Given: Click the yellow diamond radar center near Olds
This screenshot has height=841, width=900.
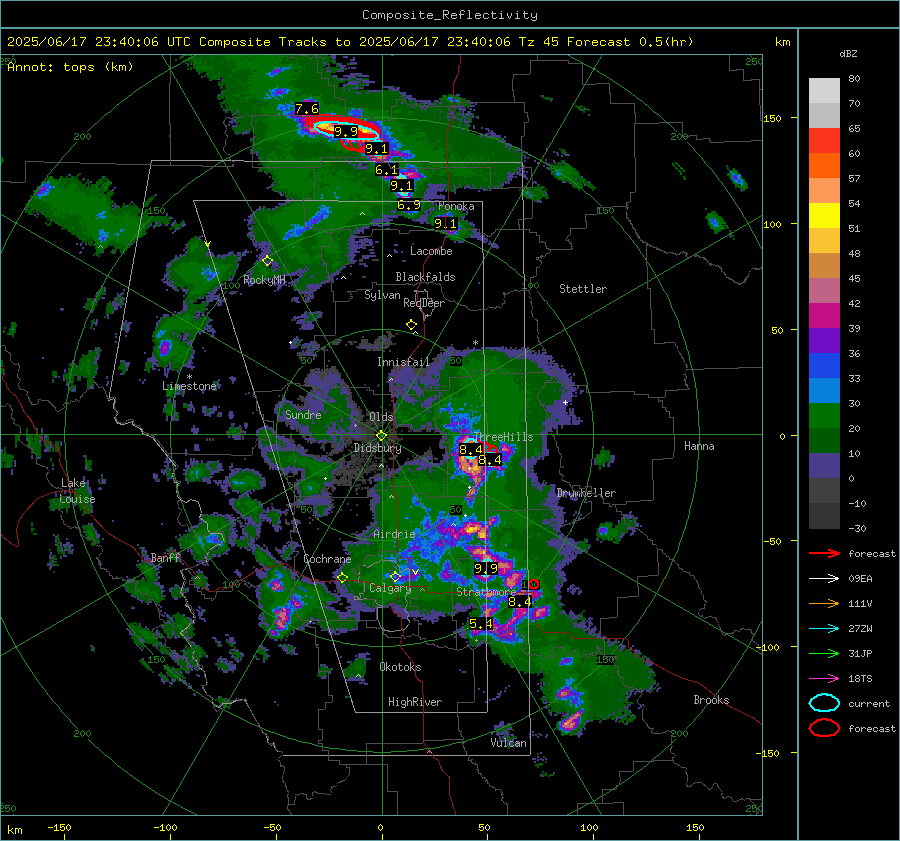Looking at the screenshot, I should (x=381, y=435).
